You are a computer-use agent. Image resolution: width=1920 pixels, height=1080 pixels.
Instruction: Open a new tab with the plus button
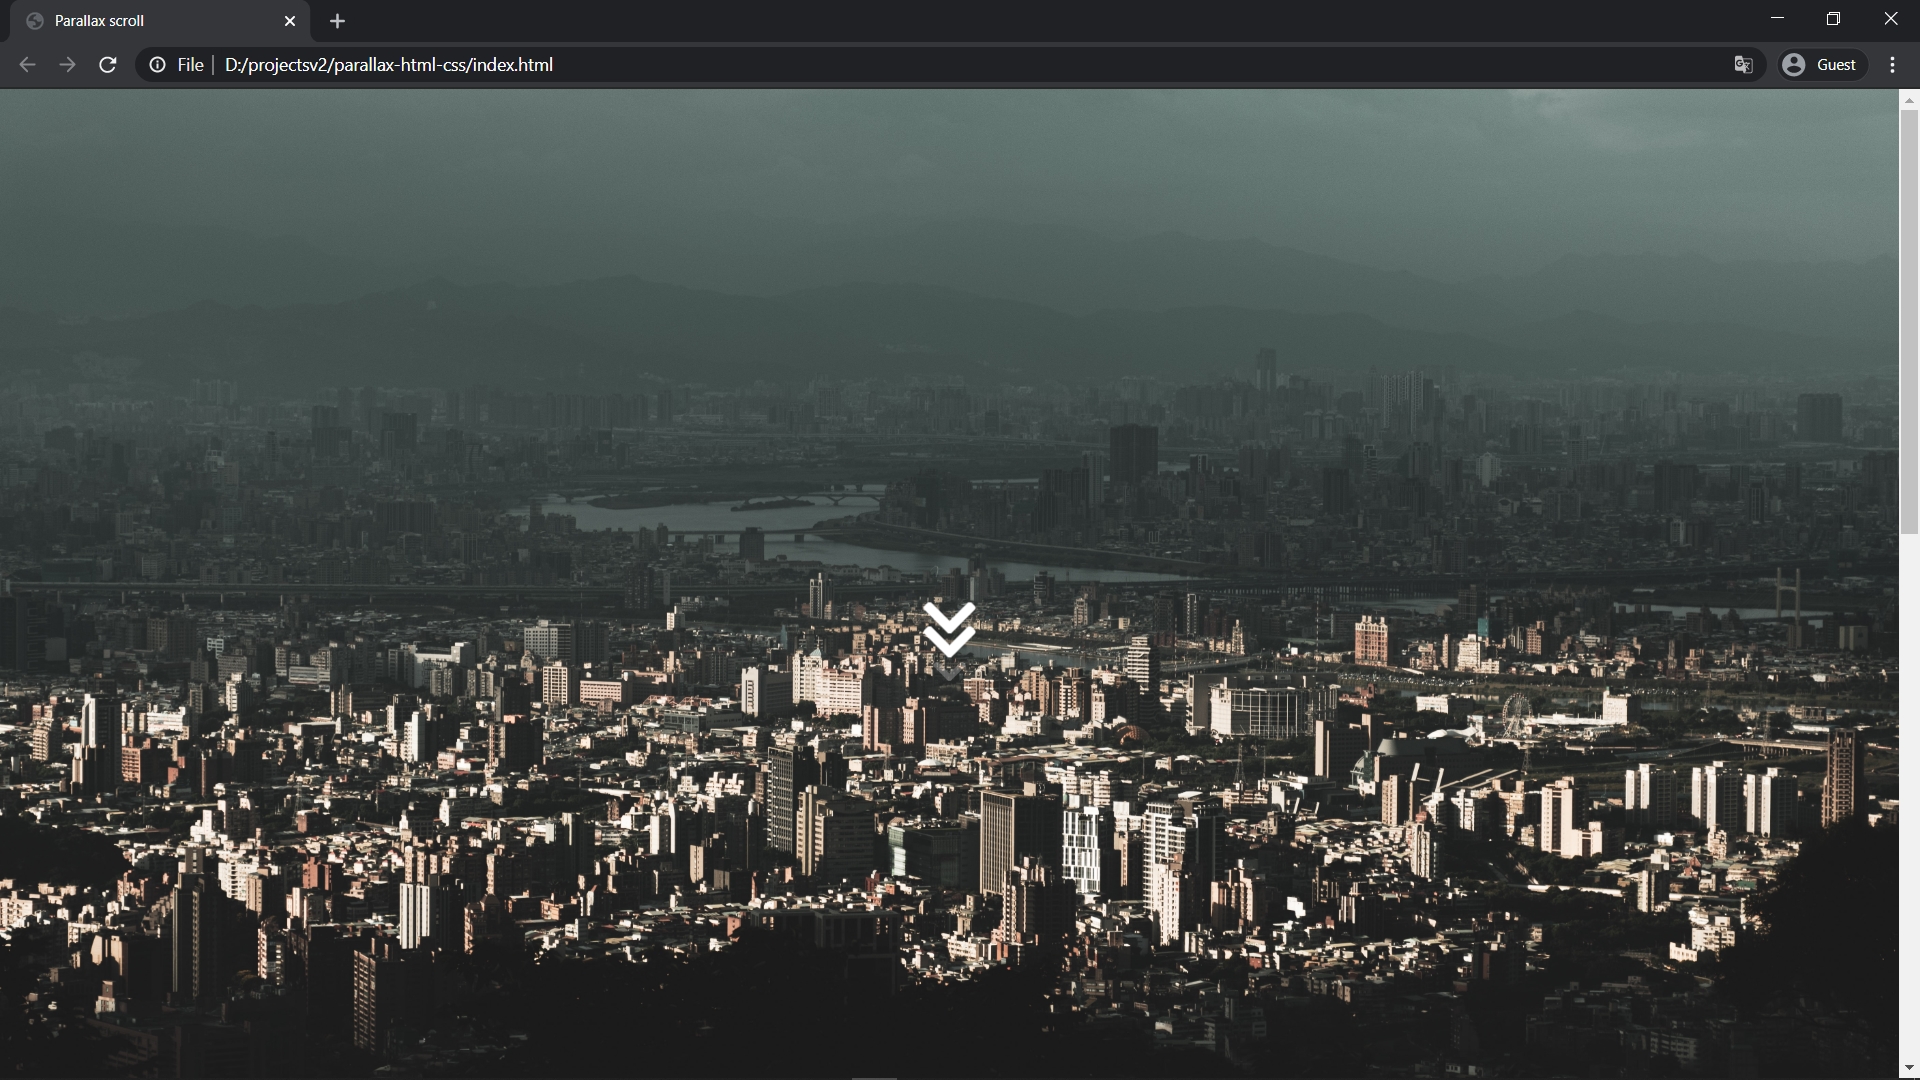(337, 21)
